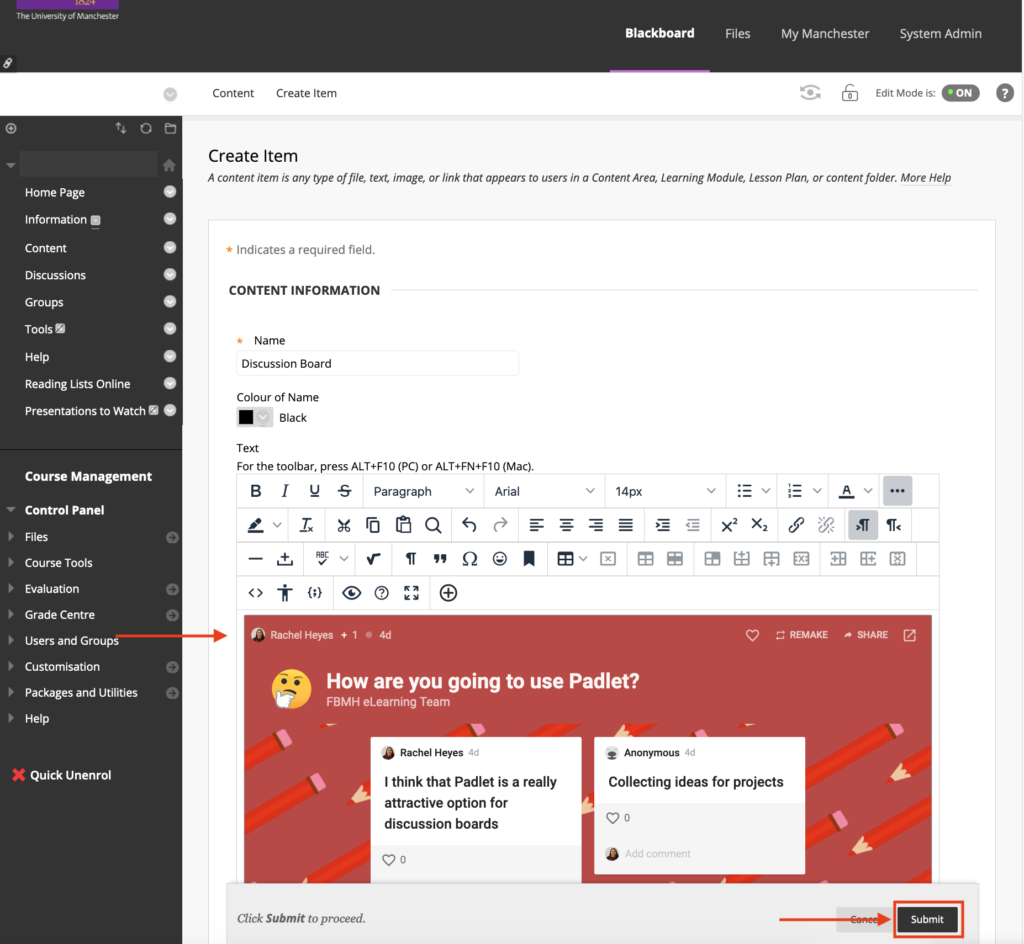Toggle show invisible paragraph marks
The height and width of the screenshot is (944, 1024).
tap(411, 559)
